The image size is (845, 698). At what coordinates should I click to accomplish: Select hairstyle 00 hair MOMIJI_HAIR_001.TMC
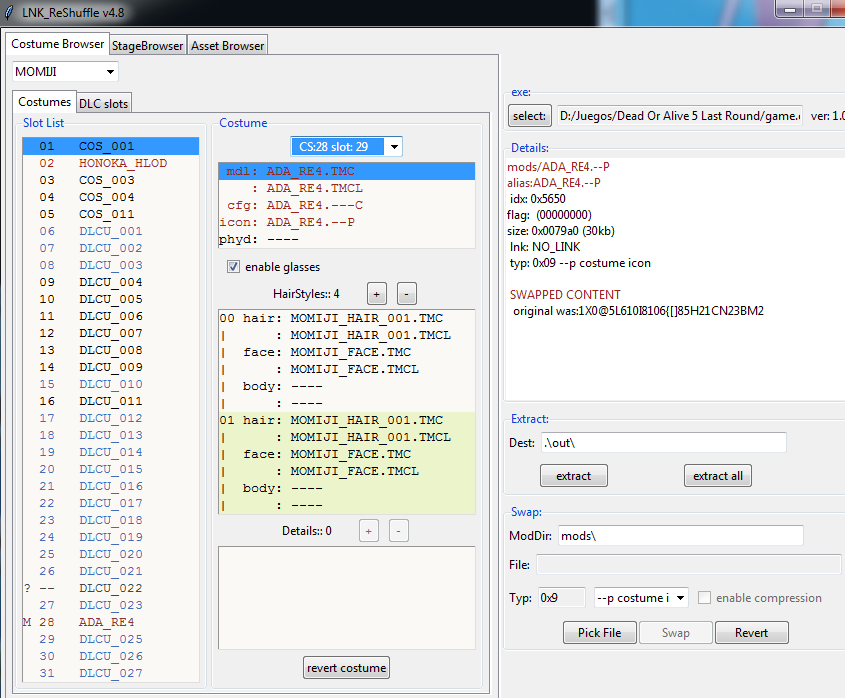pos(347,318)
